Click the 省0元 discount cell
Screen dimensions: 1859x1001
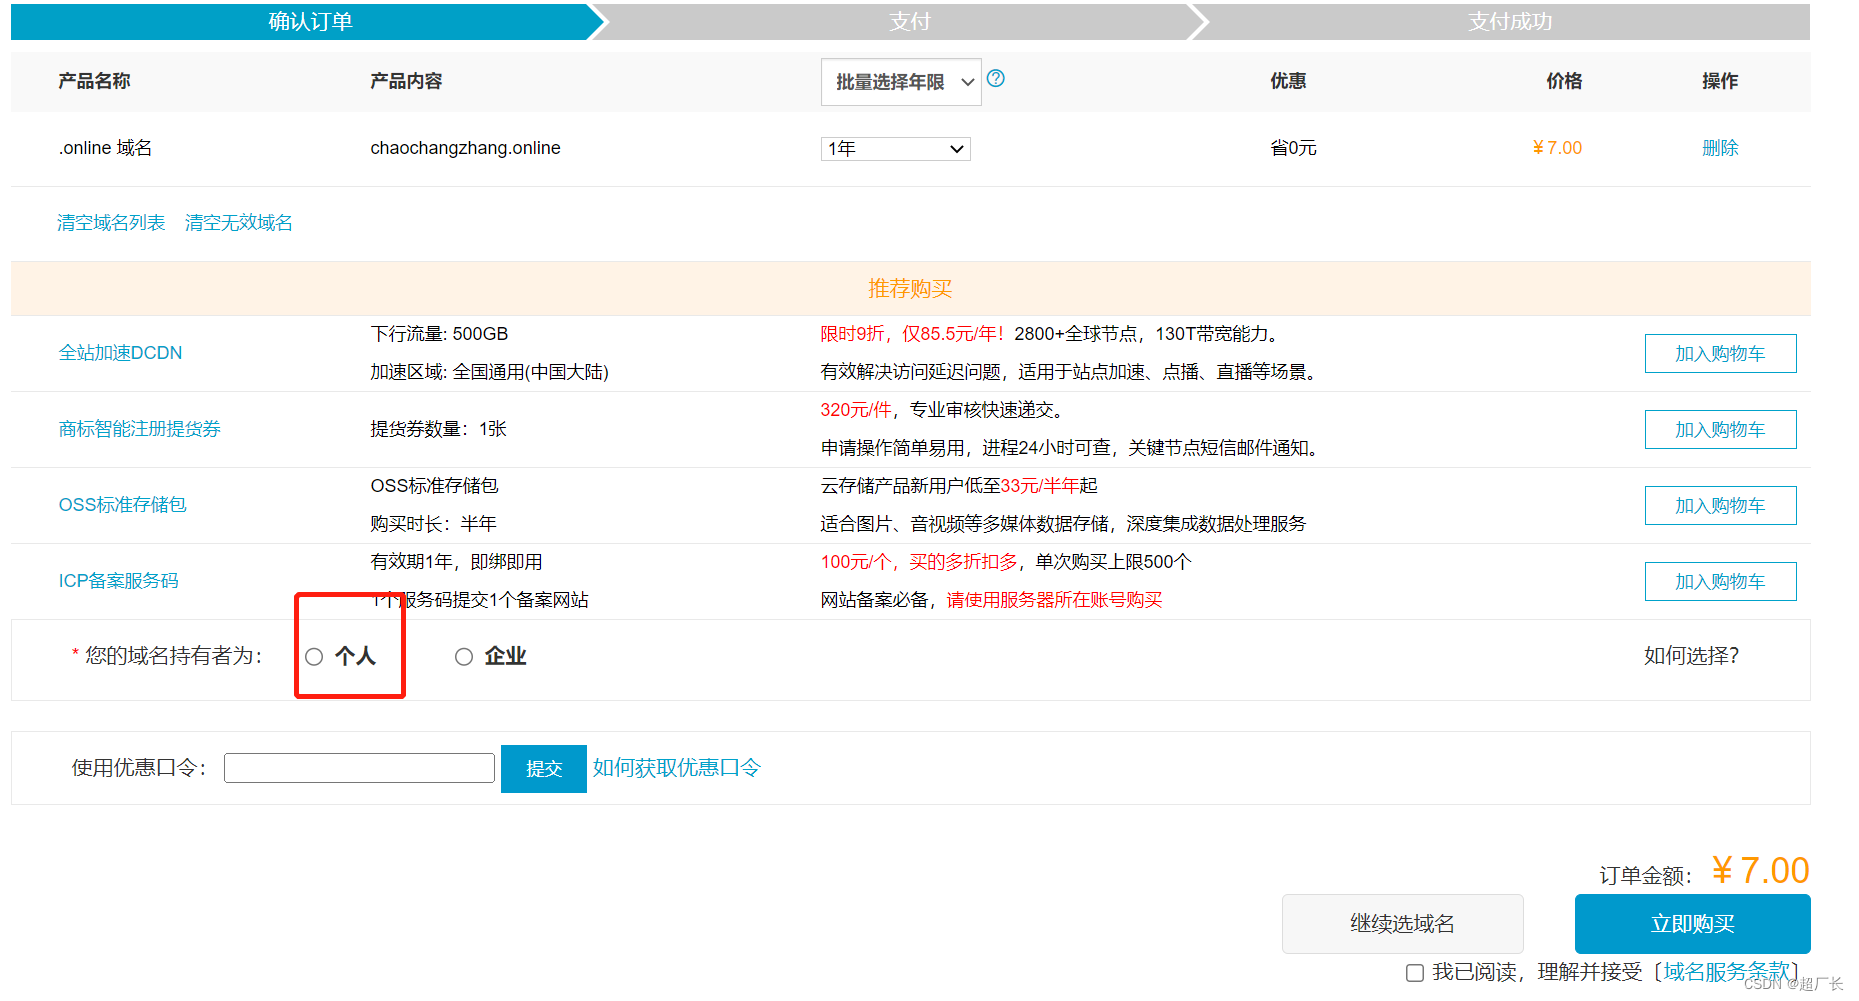coord(1293,148)
